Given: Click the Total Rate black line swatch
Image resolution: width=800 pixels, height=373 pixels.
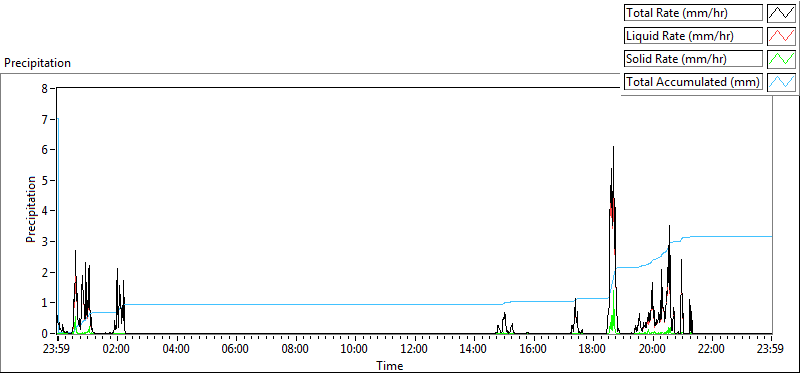Looking at the screenshot, I should [782, 13].
